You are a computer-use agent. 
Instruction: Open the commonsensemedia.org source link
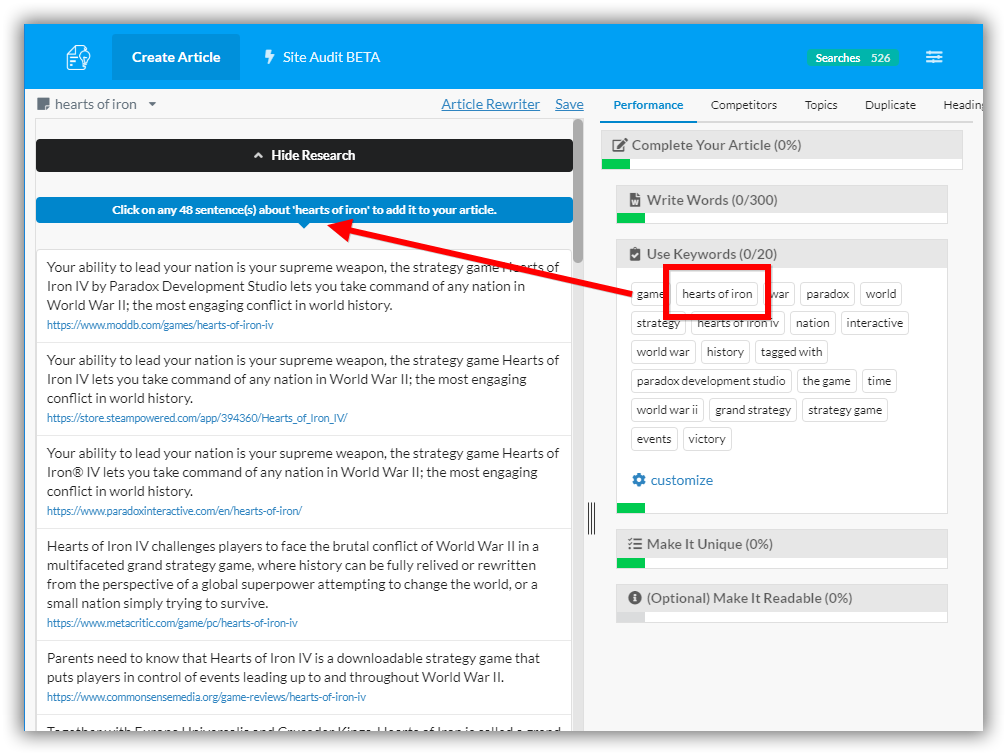(x=206, y=697)
